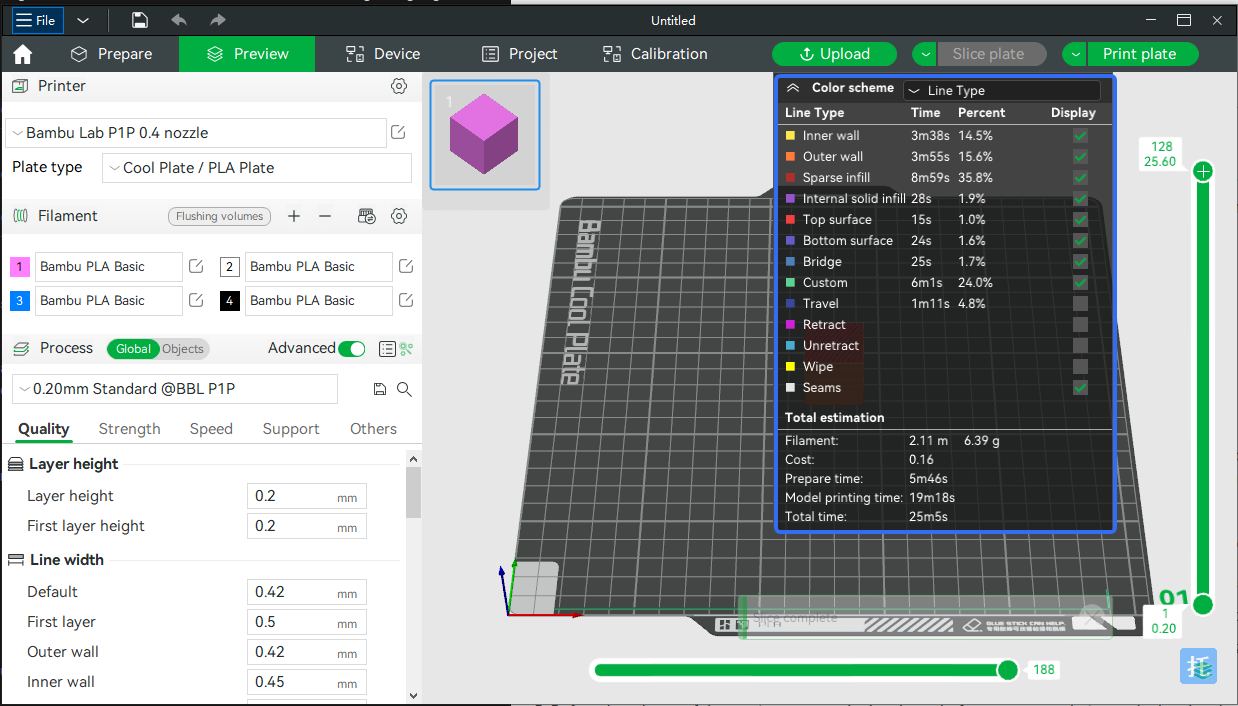This screenshot has width=1238, height=706.
Task: Click compare presets icon beside Advanced
Action: (x=406, y=349)
